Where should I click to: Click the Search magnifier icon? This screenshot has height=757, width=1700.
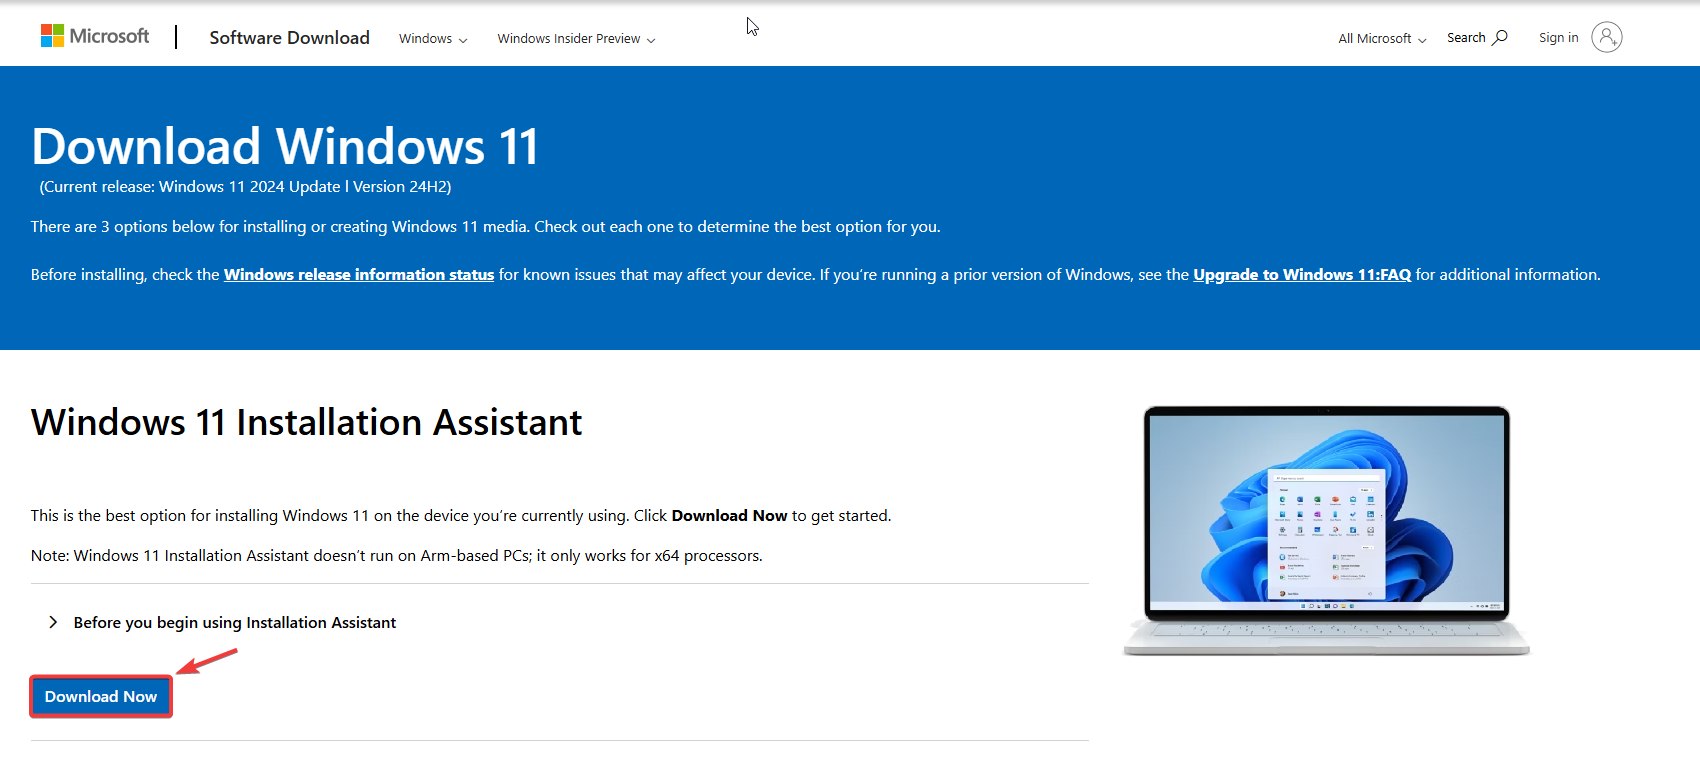(1500, 37)
